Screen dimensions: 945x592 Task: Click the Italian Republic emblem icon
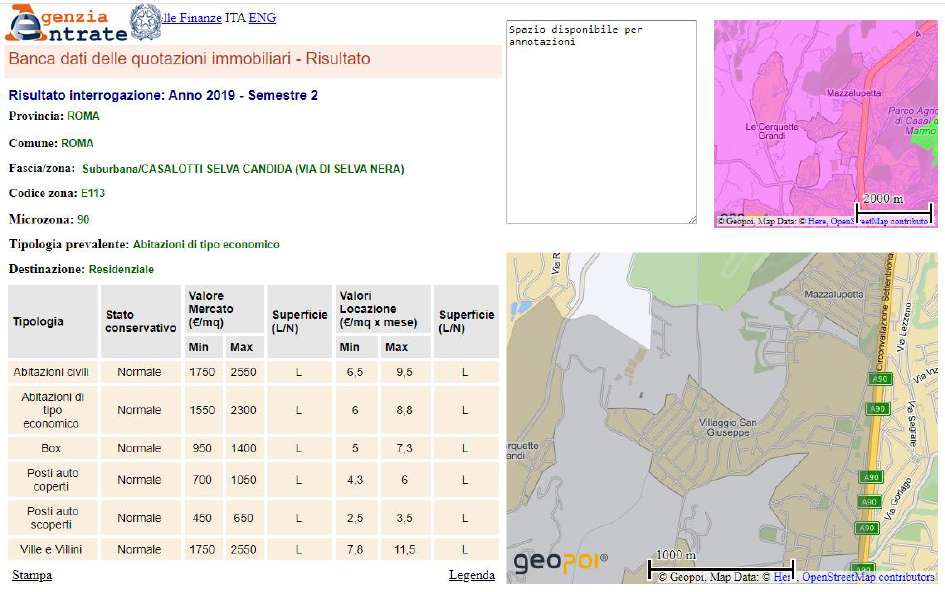[146, 22]
